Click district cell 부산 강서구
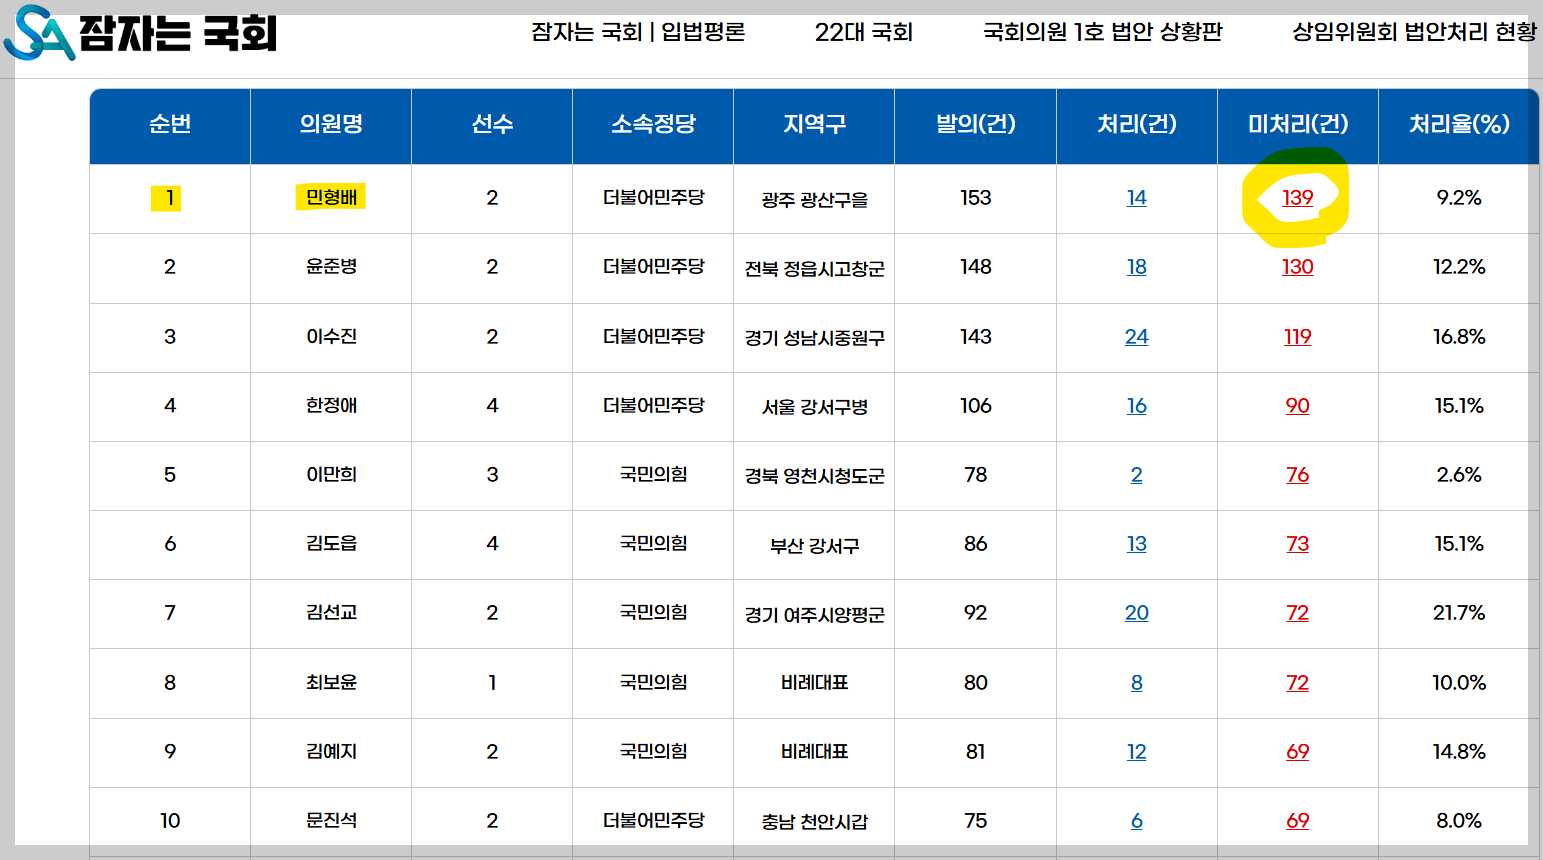Image resolution: width=1543 pixels, height=860 pixels. coord(814,546)
